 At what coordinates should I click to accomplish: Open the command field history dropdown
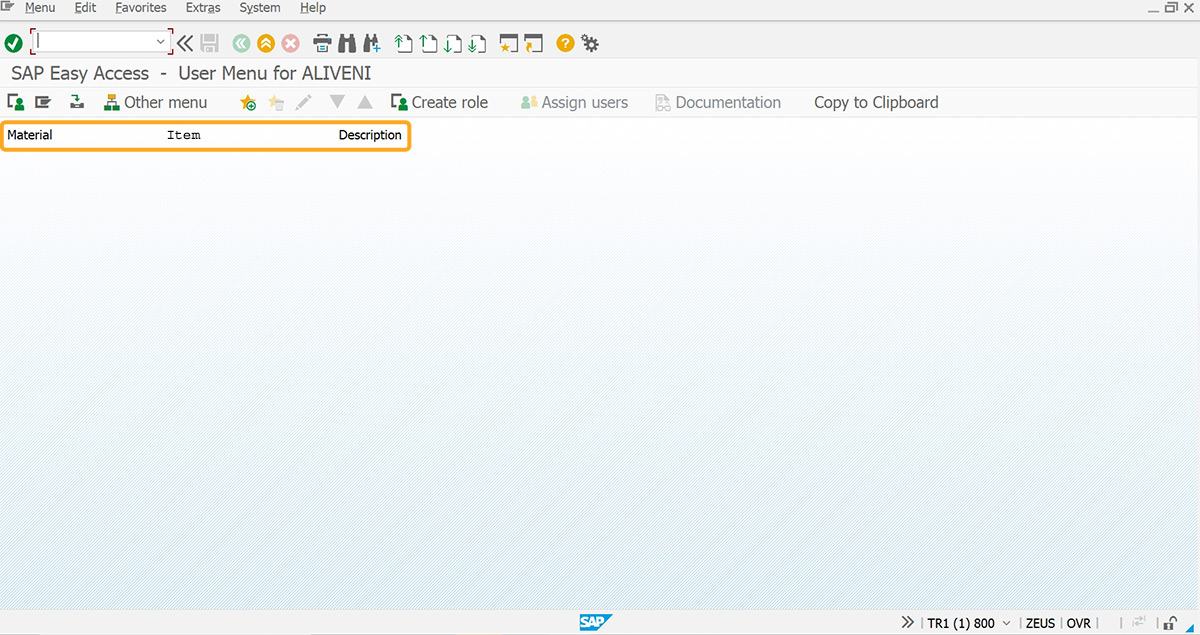(161, 42)
